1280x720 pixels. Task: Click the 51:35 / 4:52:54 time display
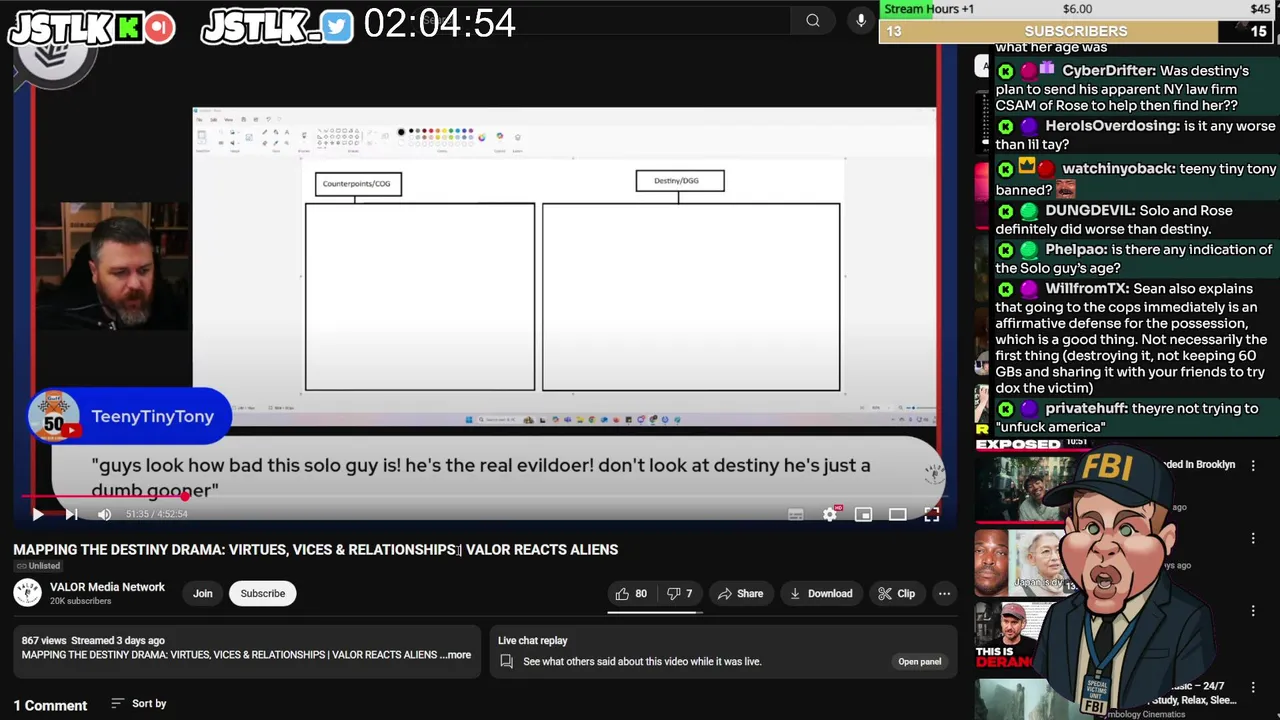click(x=156, y=514)
